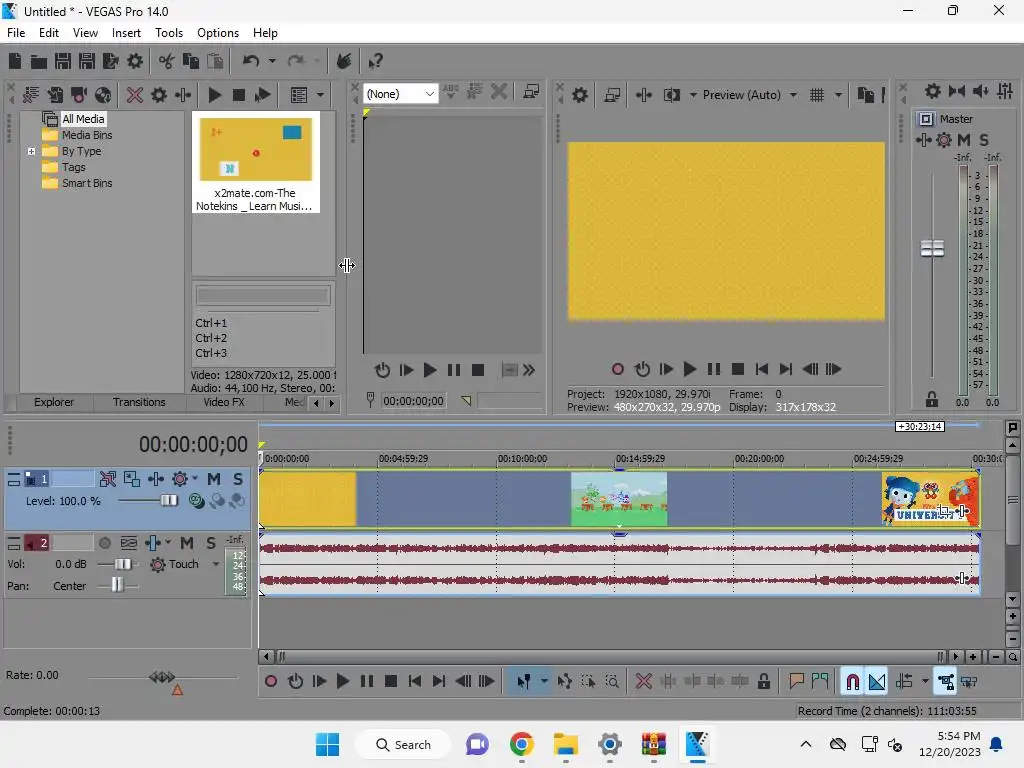Open Auto Ripple mode dropdown arrow
Screen dimensions: 1024x768
[x=925, y=682]
